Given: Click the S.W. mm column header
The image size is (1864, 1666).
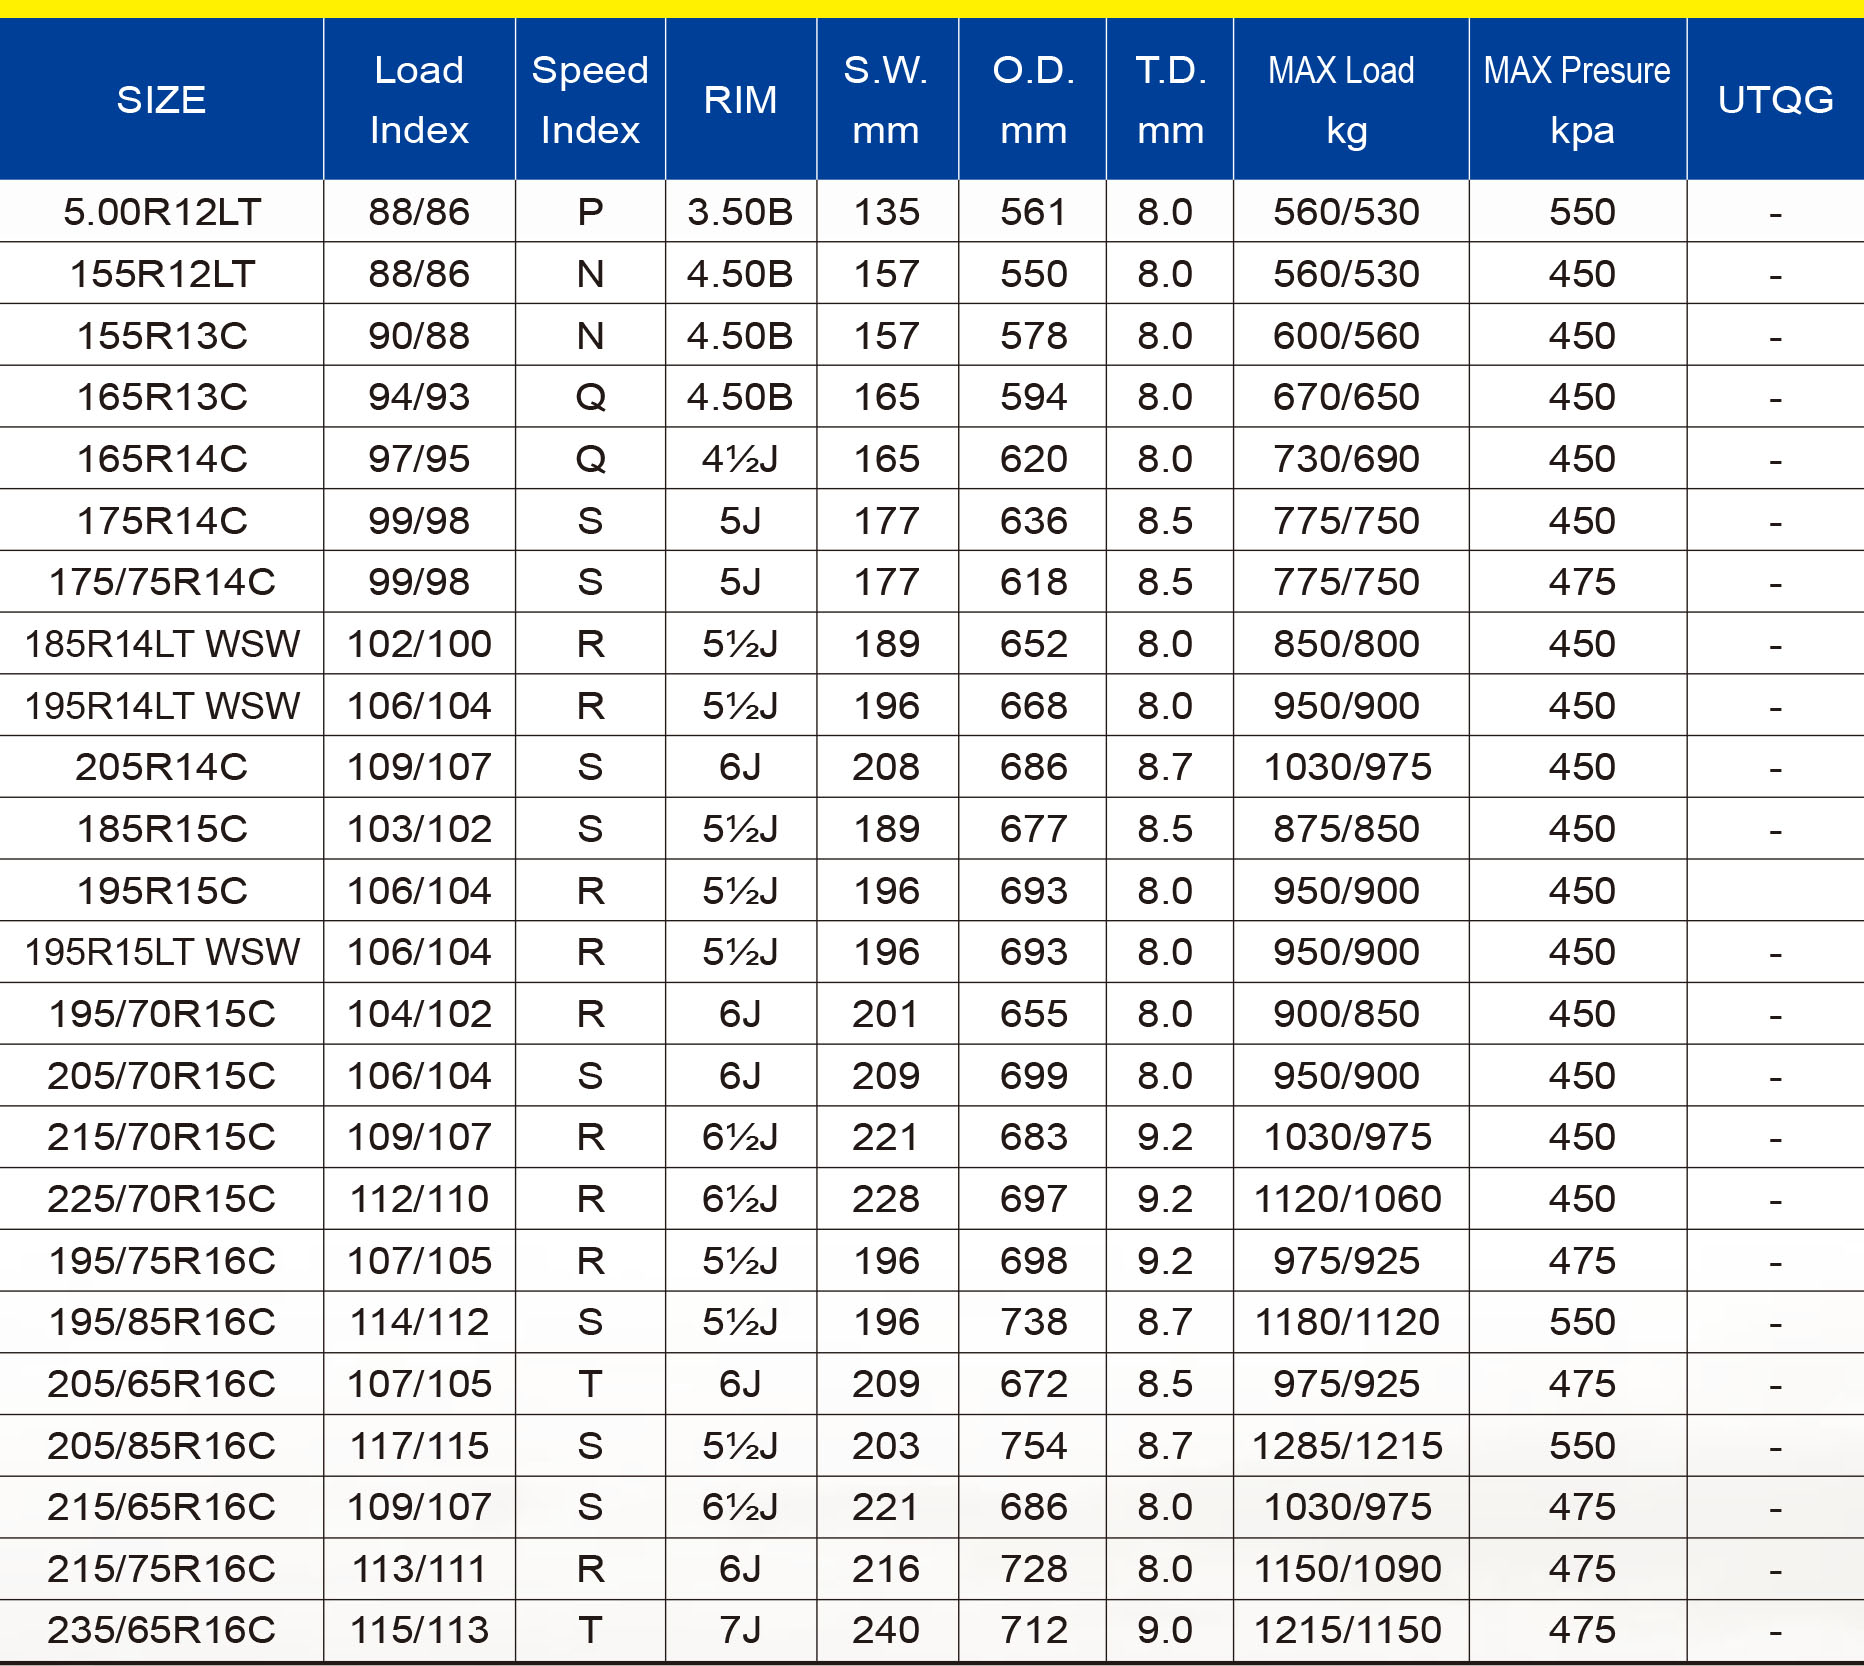Looking at the screenshot, I should (x=887, y=100).
